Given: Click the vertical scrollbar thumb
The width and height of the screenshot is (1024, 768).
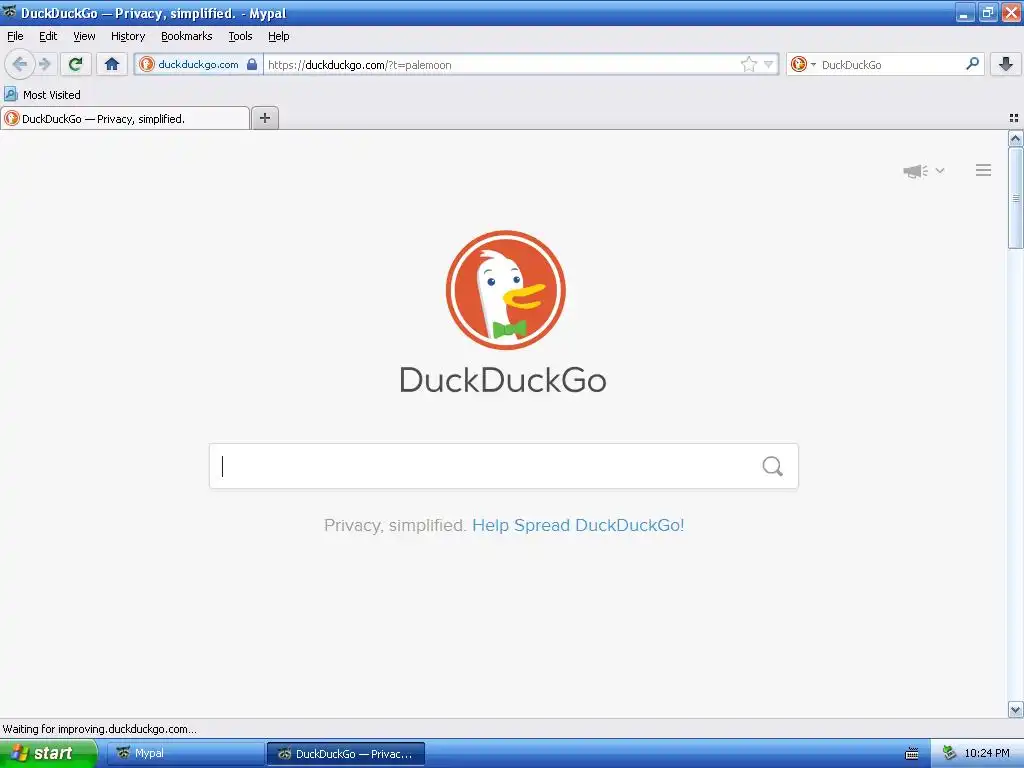Looking at the screenshot, I should tap(1016, 198).
